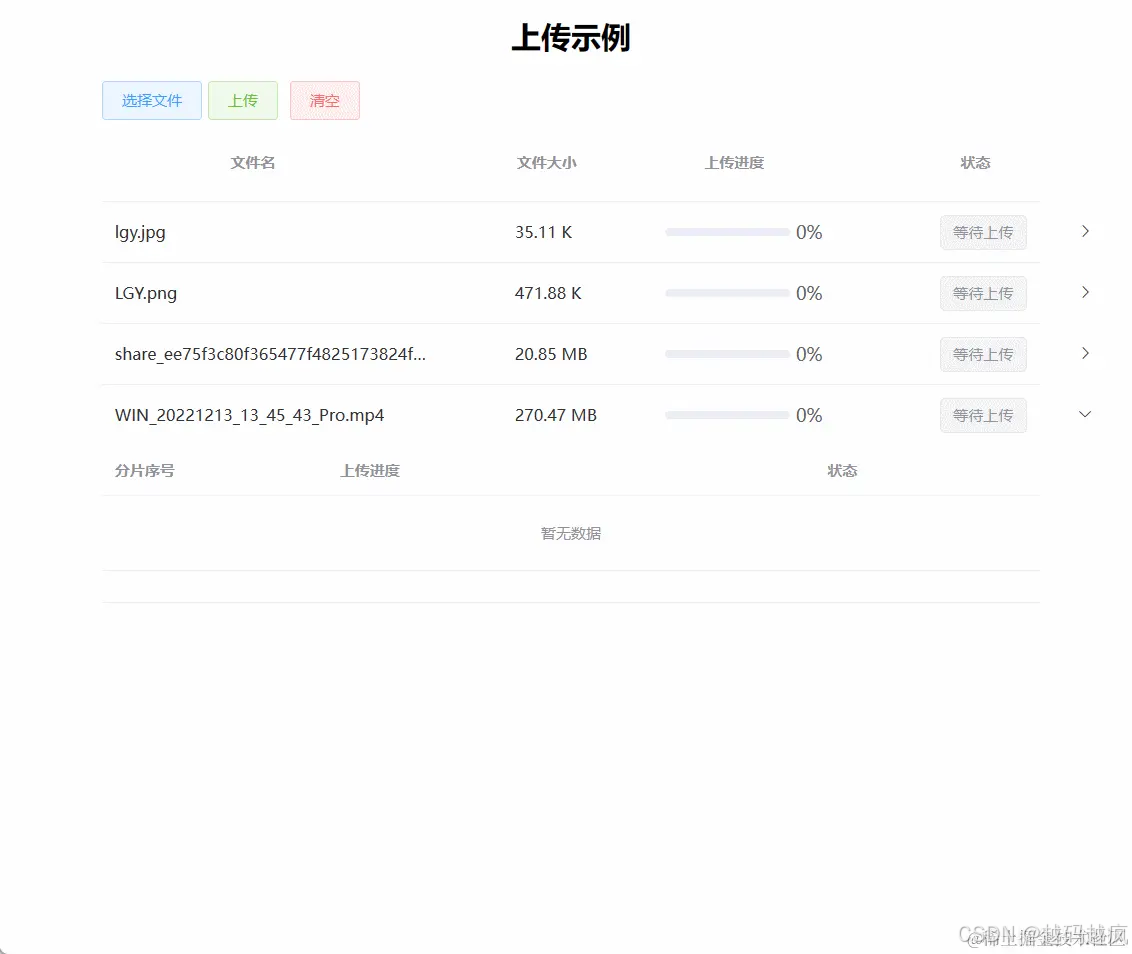Screen dimensions: 1132x954
Task: Click the 等待上传 status badge for lgy.jpg
Action: coord(983,232)
